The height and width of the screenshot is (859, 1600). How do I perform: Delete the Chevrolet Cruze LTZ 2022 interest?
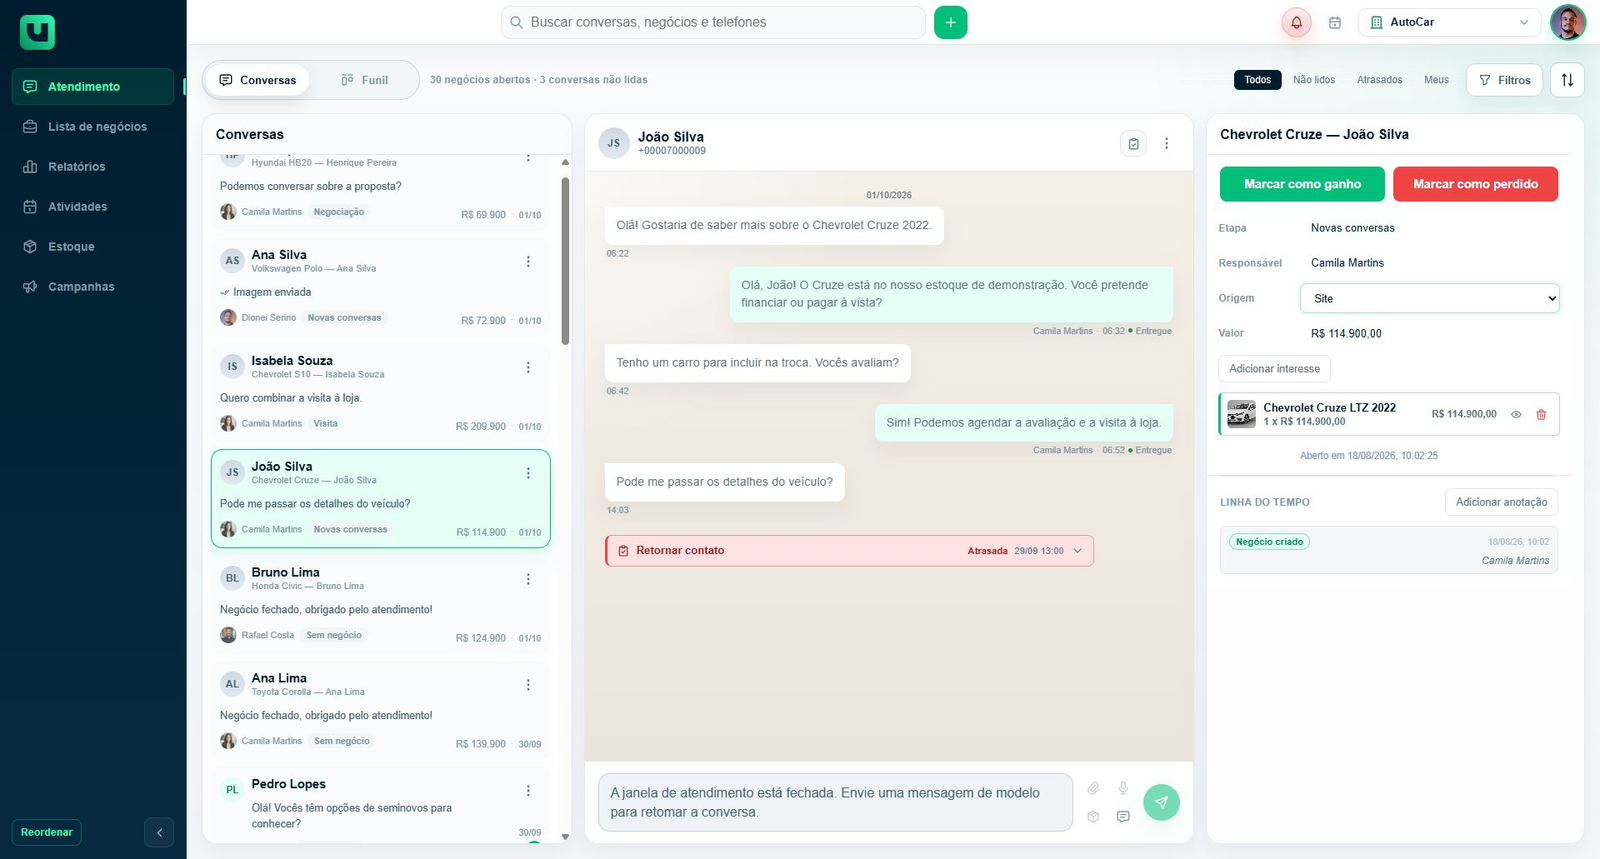coord(1541,414)
